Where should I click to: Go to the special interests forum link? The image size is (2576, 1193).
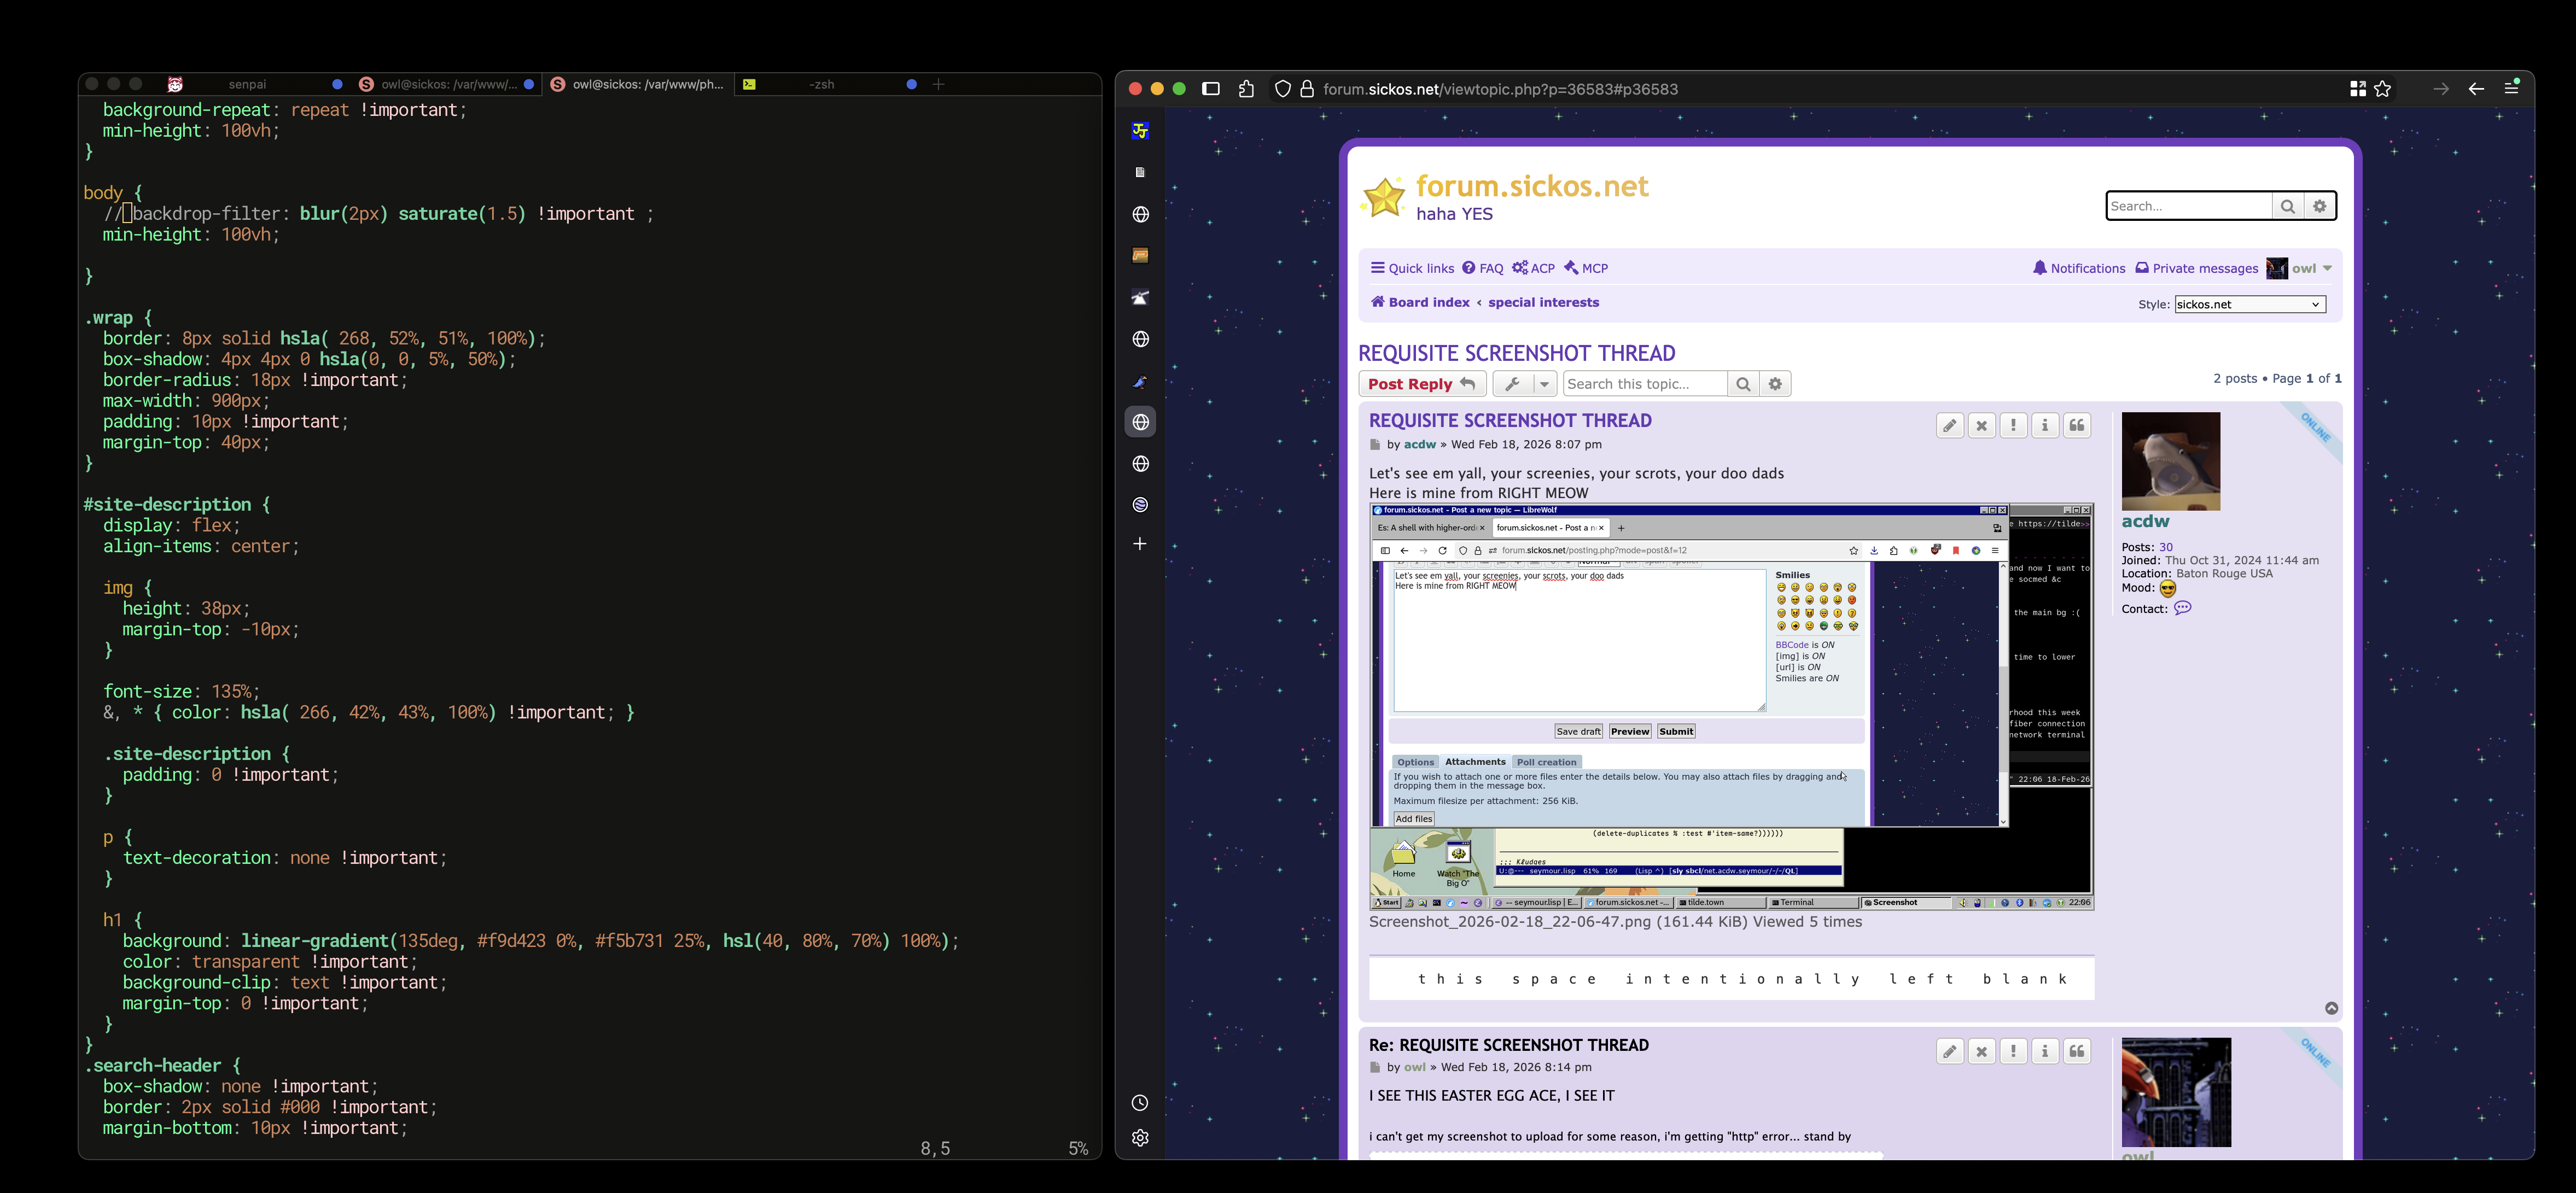(1543, 302)
